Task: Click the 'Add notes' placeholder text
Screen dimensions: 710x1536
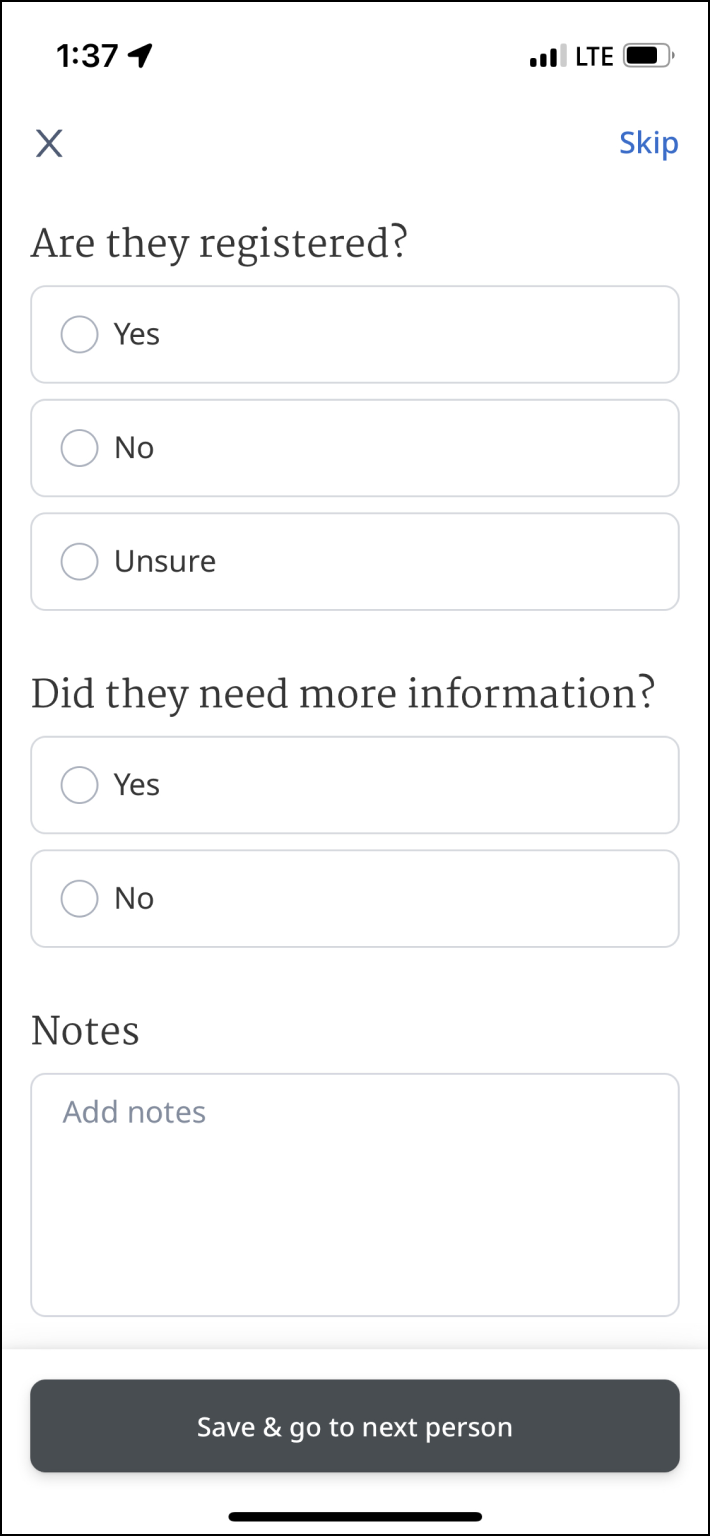Action: [134, 1112]
